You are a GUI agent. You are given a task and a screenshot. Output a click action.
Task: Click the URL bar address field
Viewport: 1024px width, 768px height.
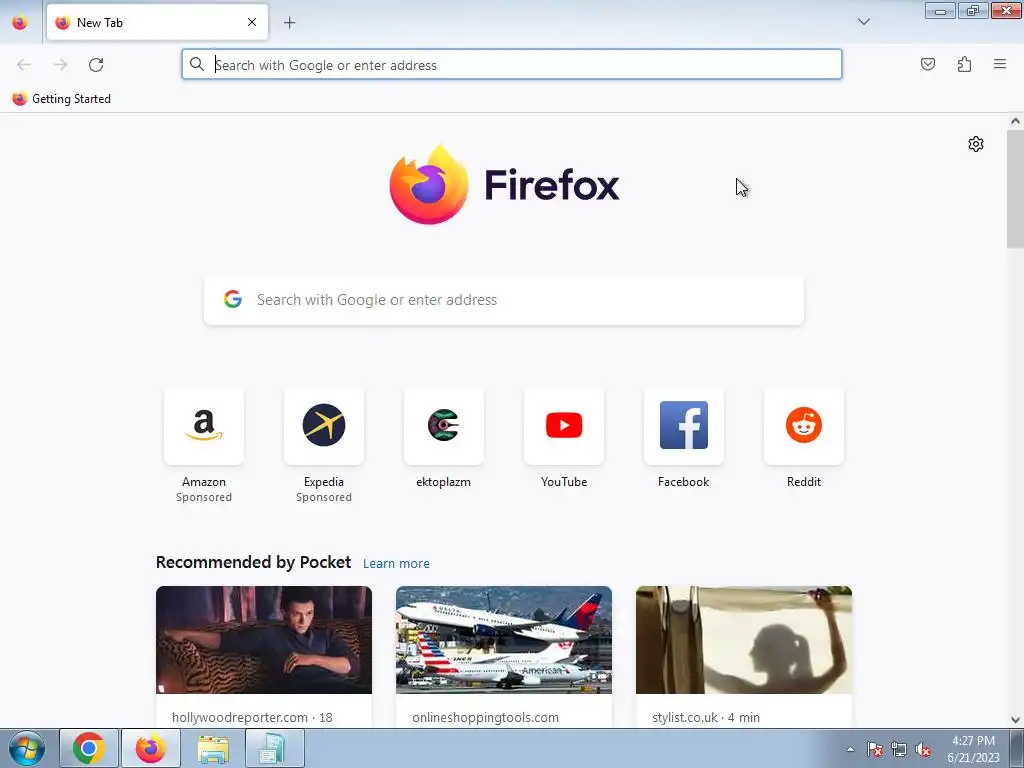click(x=512, y=65)
